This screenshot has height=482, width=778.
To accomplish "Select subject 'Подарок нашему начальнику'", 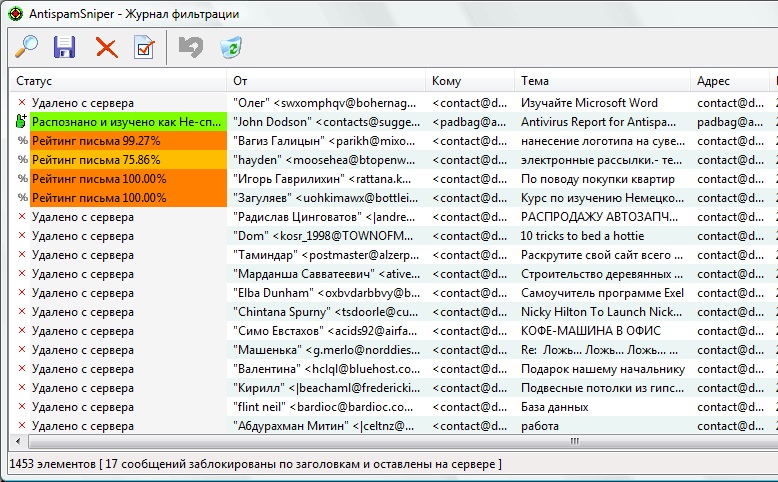I will 603,369.
